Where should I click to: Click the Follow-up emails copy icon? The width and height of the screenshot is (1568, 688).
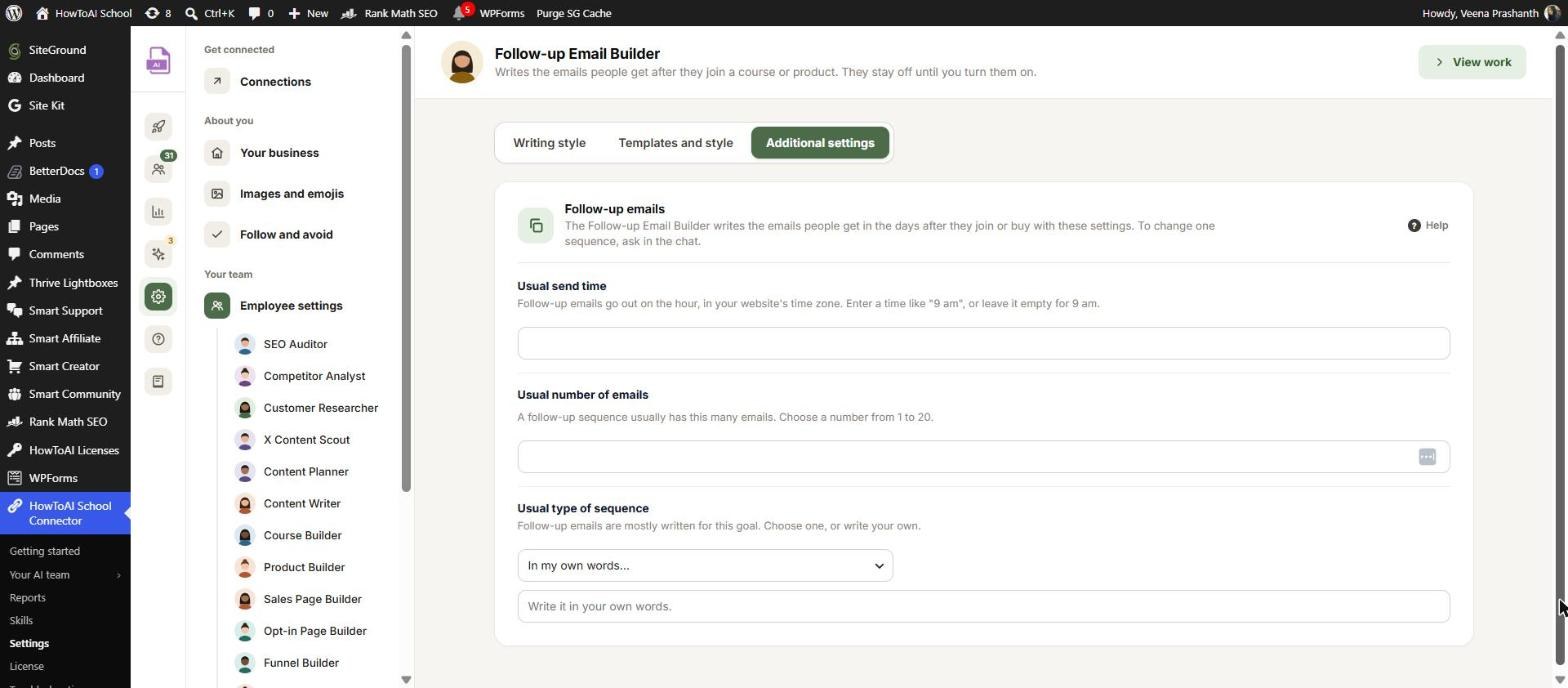536,225
